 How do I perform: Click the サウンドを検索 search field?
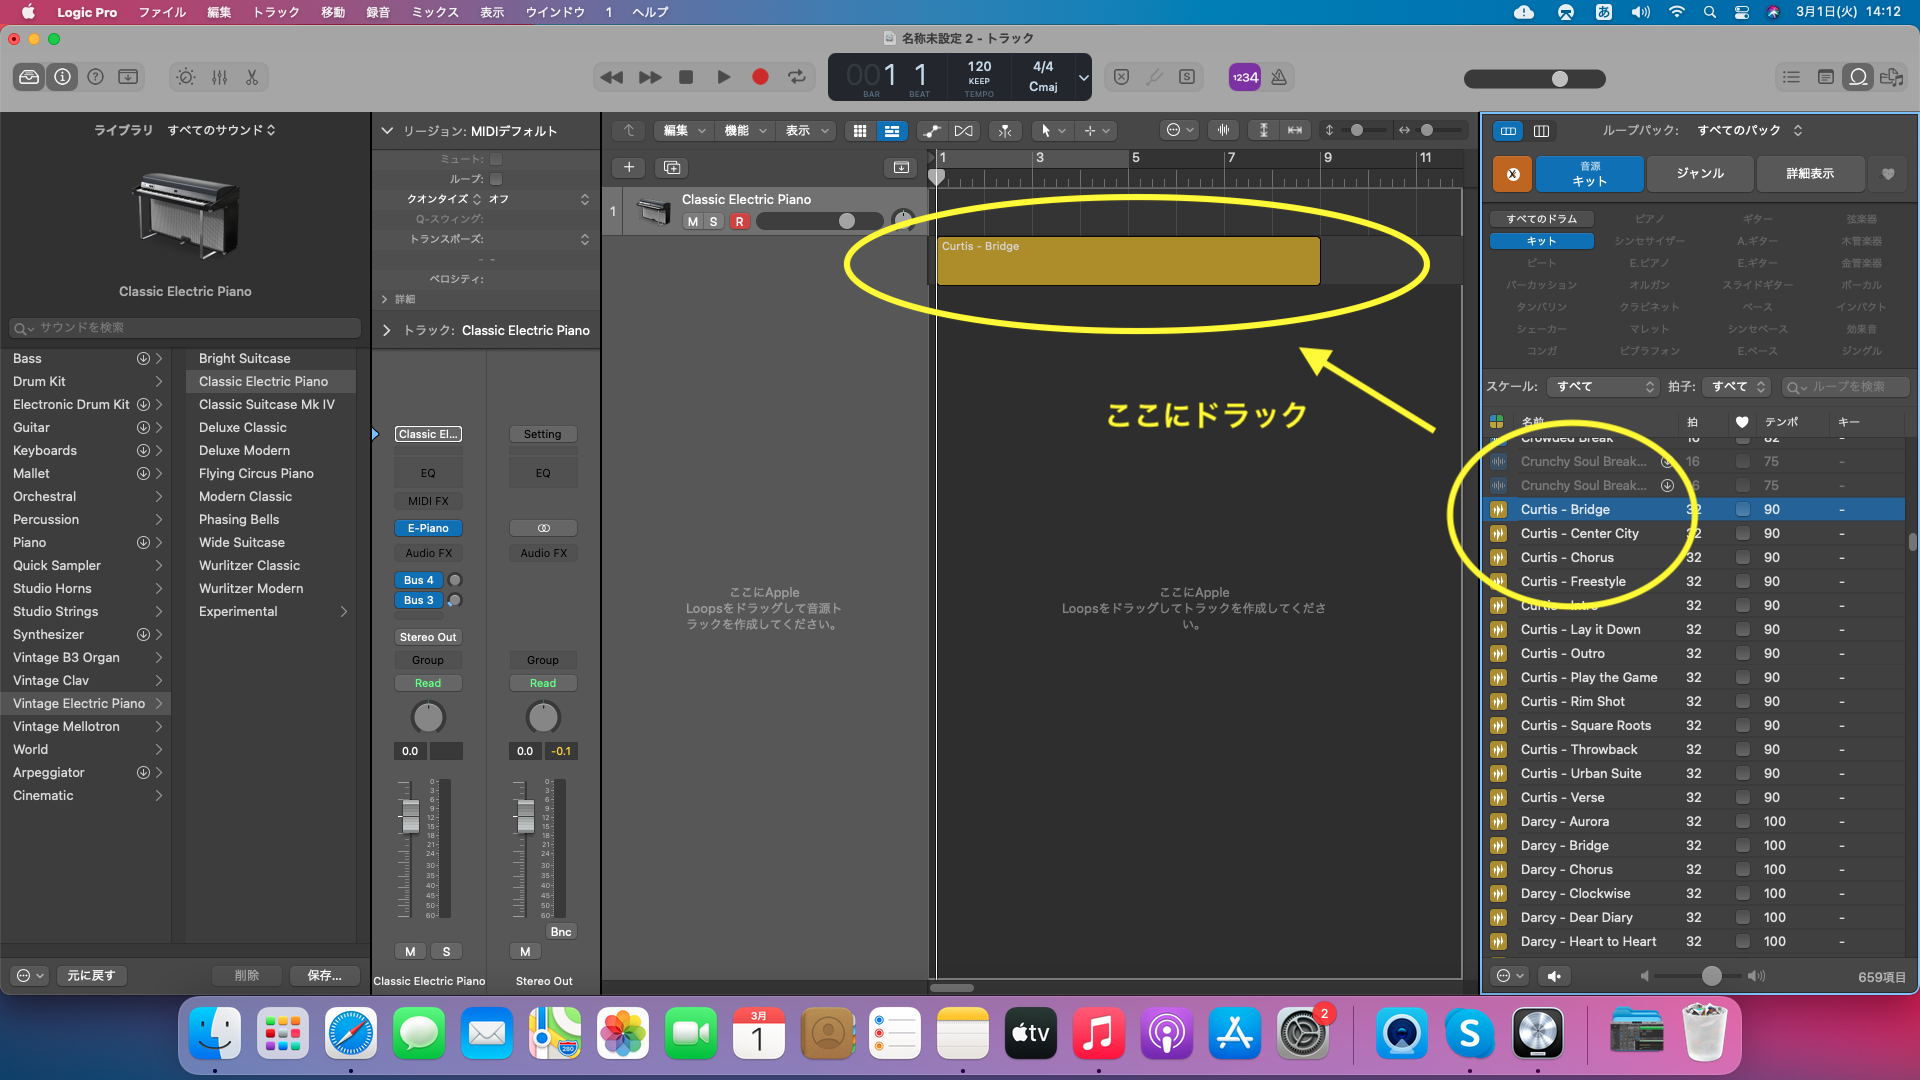click(185, 327)
